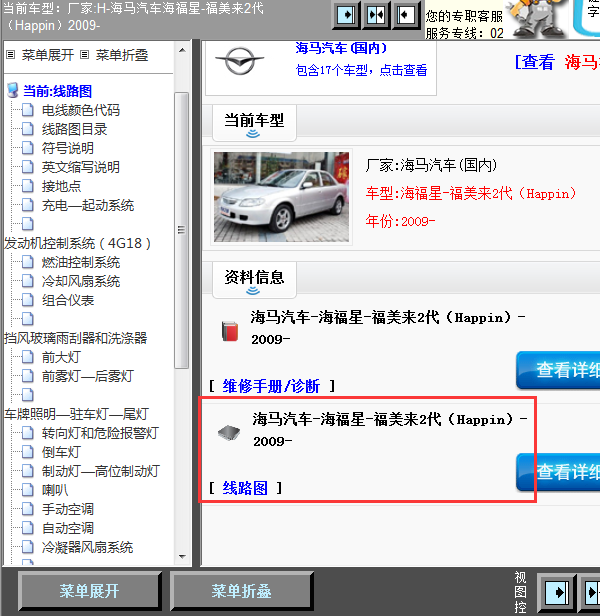The image size is (600, 616).
Task: Open 挡风玻璃雨刮器和洗涤器 tree item
Action: click(75, 338)
